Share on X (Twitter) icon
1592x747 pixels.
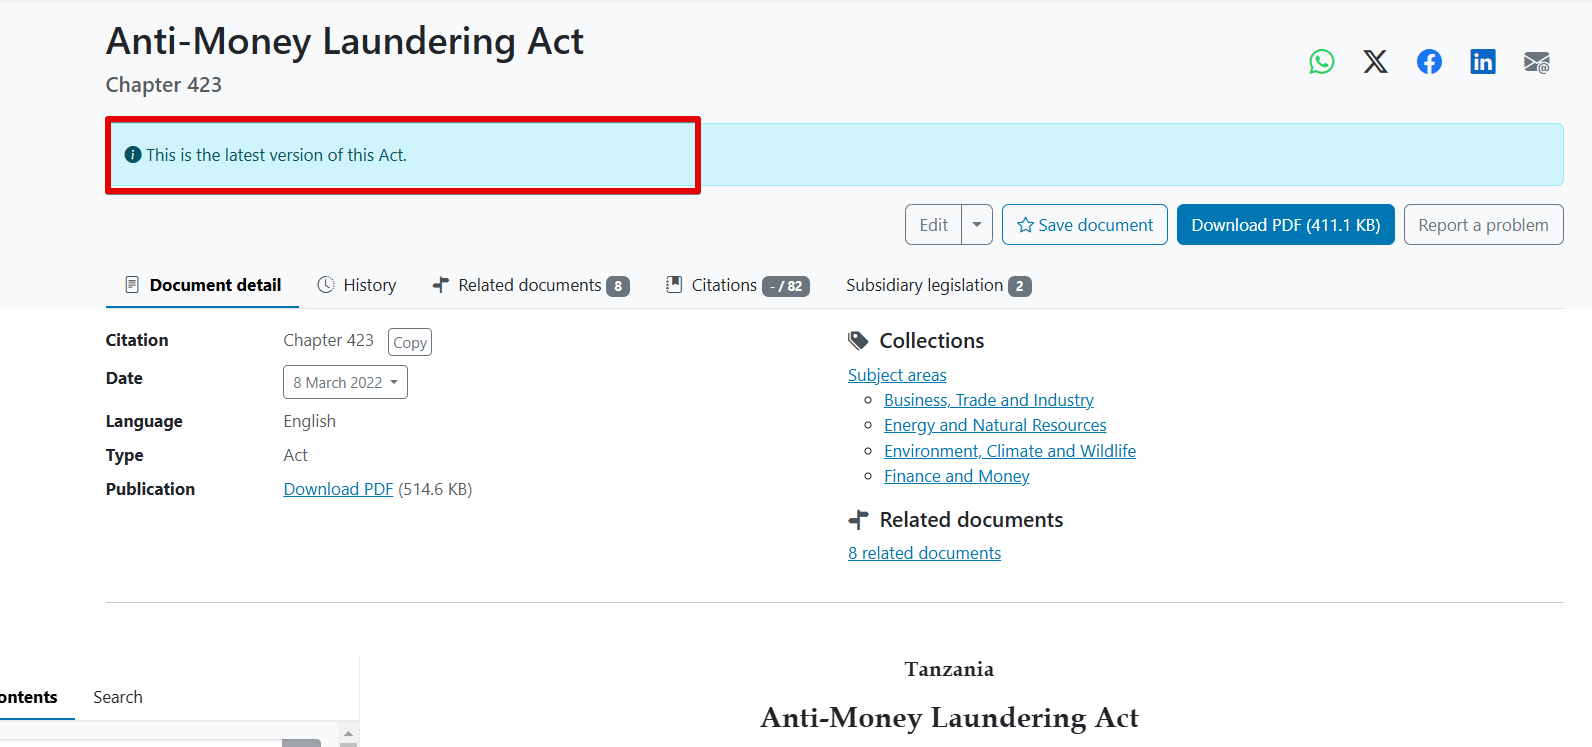(1375, 62)
